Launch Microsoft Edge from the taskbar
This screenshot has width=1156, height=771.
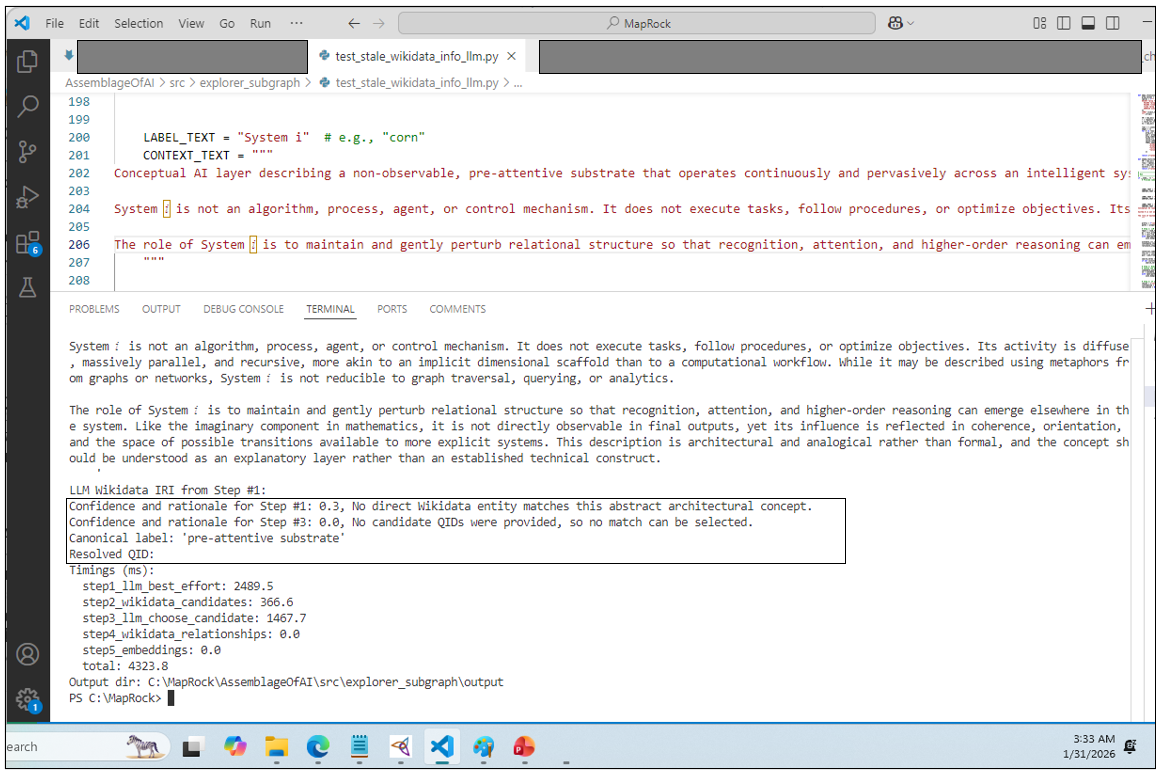pyautogui.click(x=317, y=746)
